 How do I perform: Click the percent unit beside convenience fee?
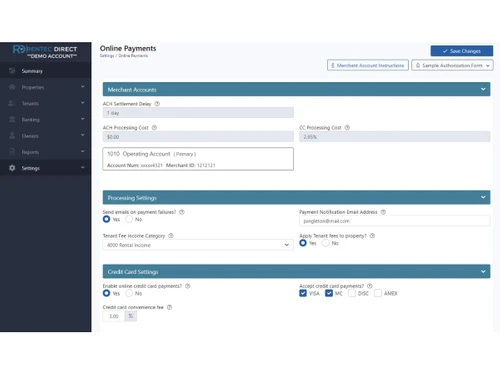131,316
